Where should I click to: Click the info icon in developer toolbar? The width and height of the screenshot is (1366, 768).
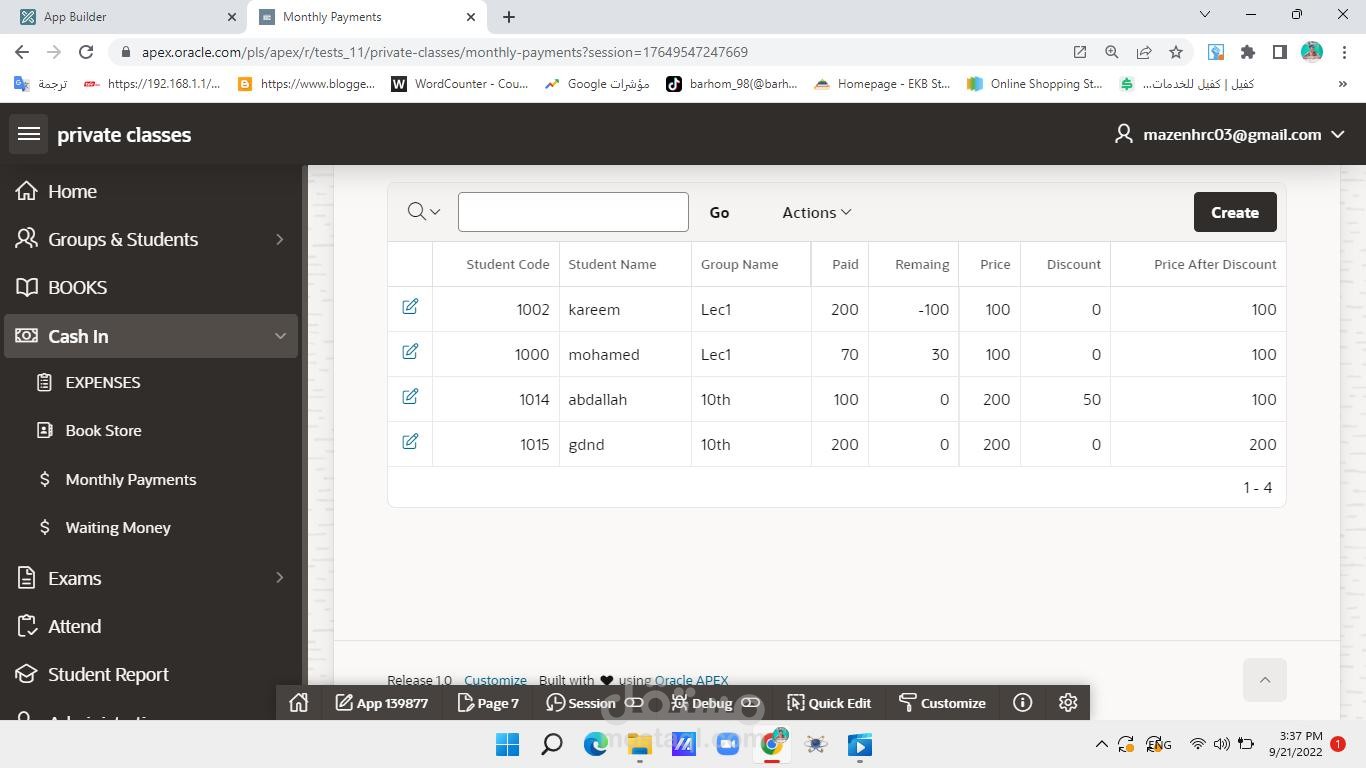click(x=1022, y=703)
